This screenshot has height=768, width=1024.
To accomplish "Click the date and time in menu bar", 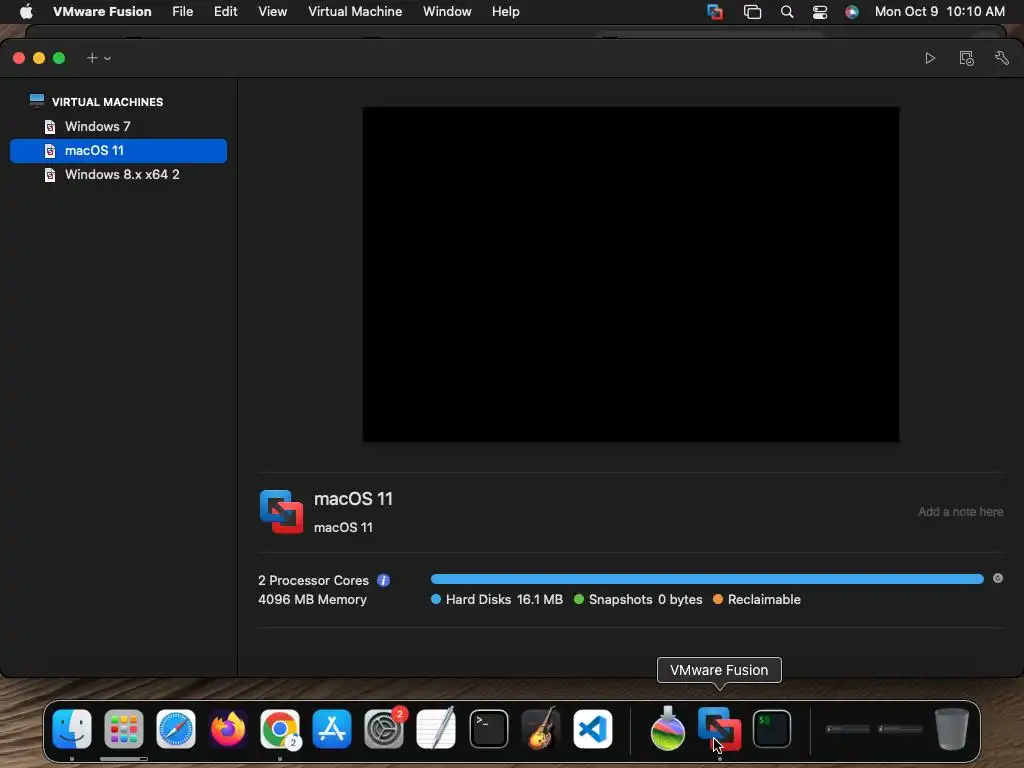I will [x=940, y=12].
